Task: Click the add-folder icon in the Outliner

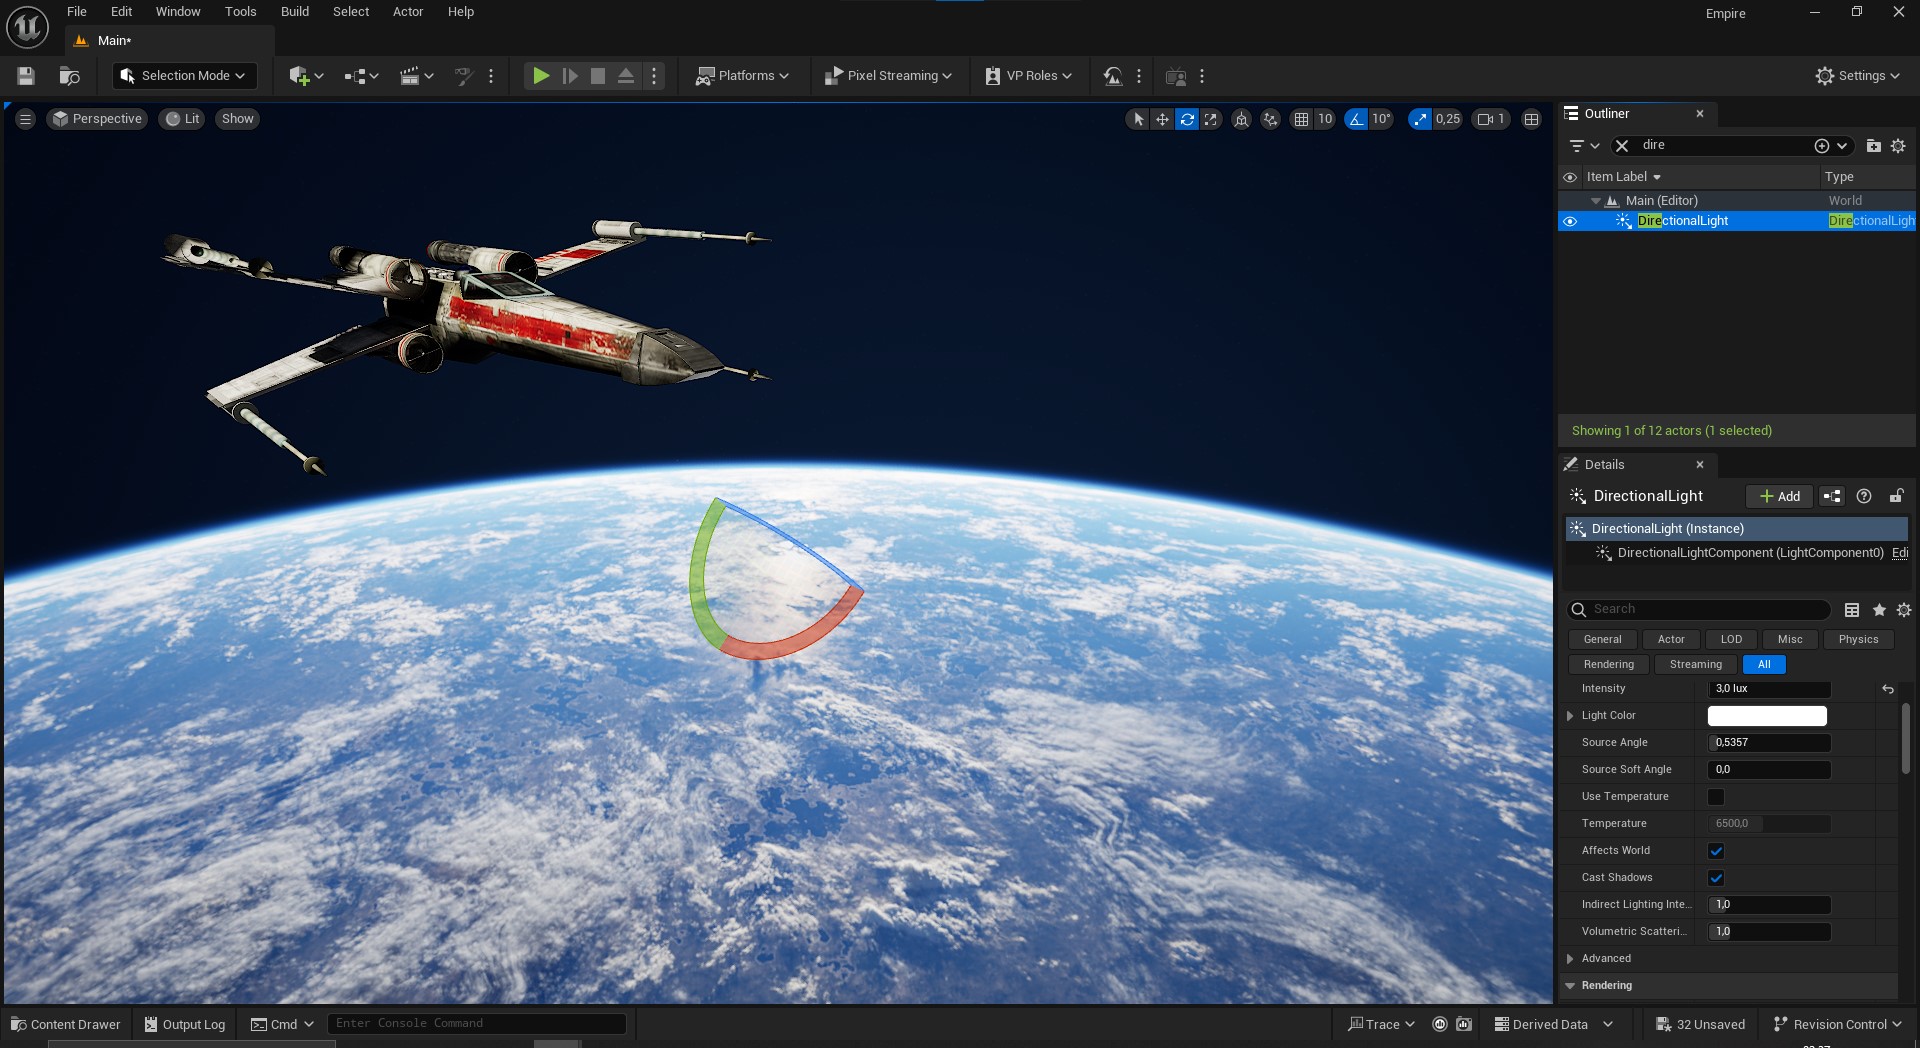Action: tap(1874, 146)
